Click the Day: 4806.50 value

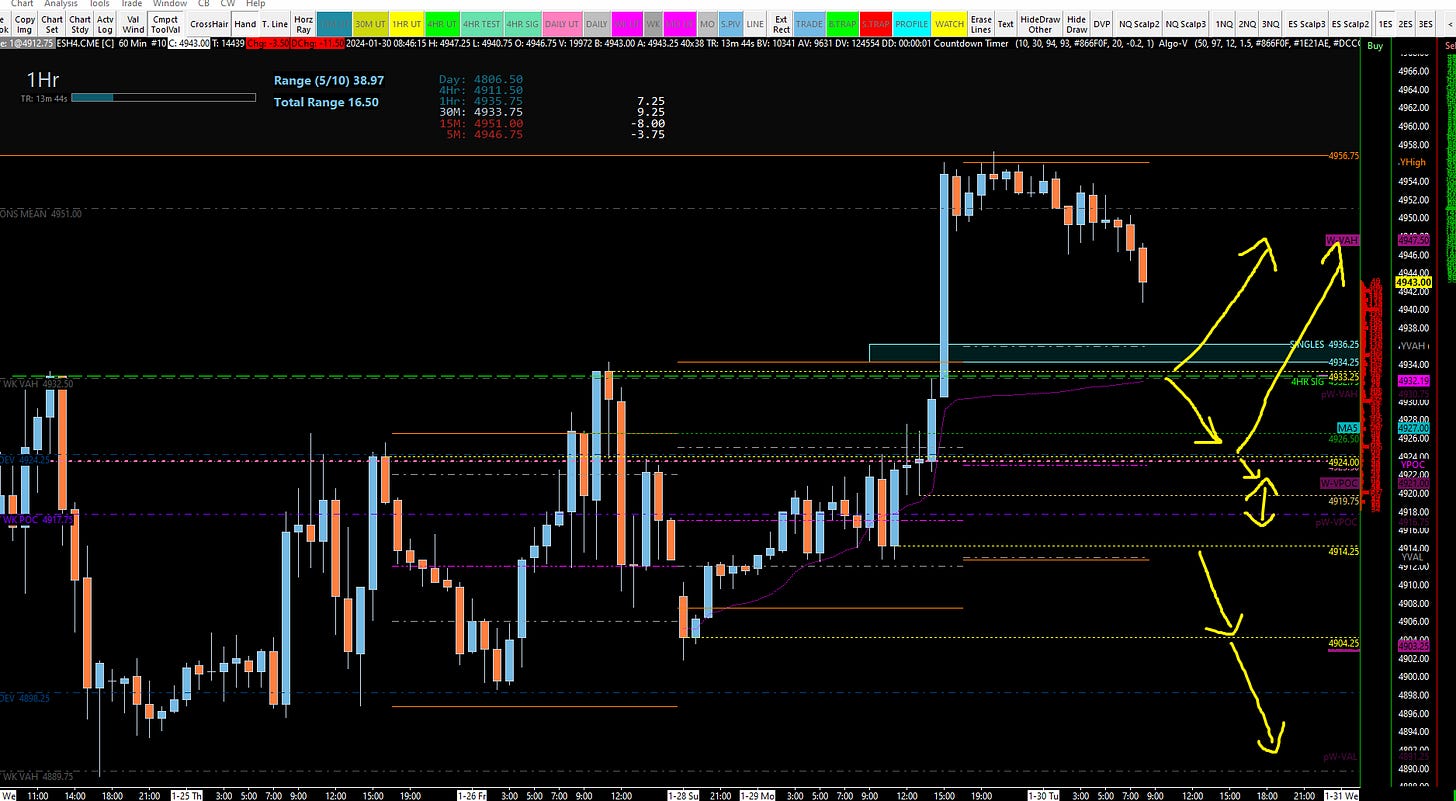481,79
